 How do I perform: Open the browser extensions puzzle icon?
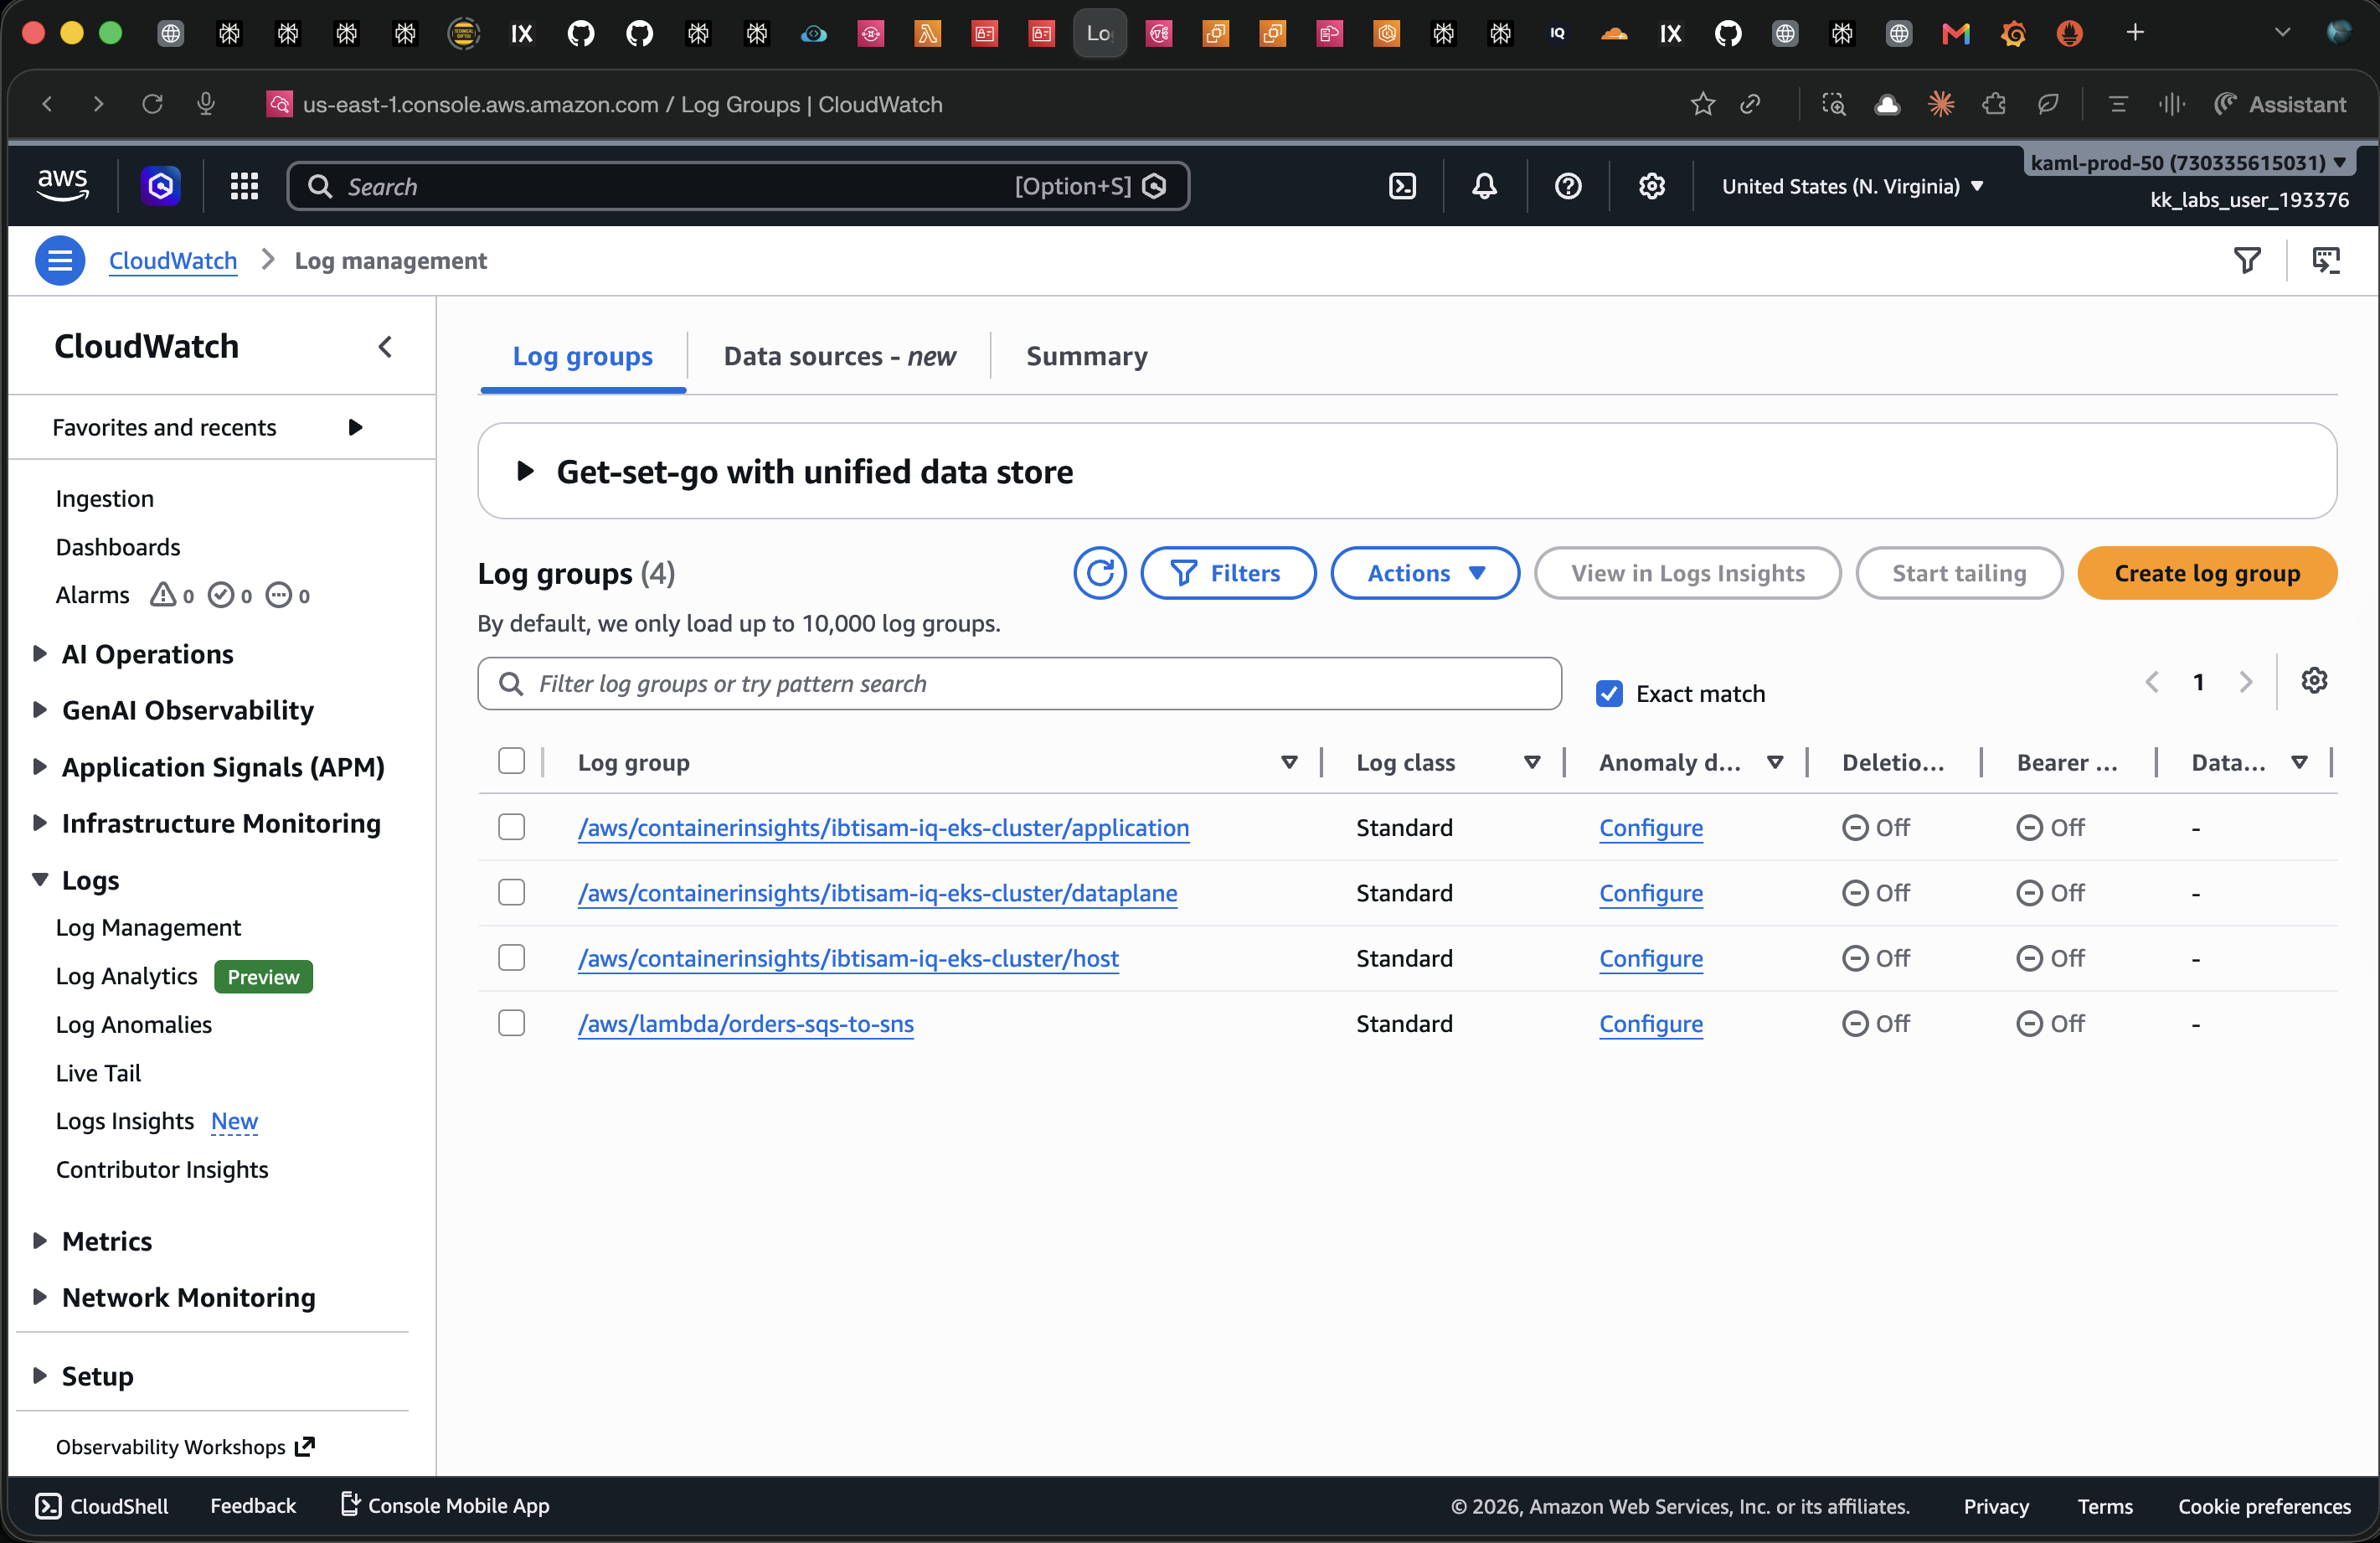coord(1994,104)
